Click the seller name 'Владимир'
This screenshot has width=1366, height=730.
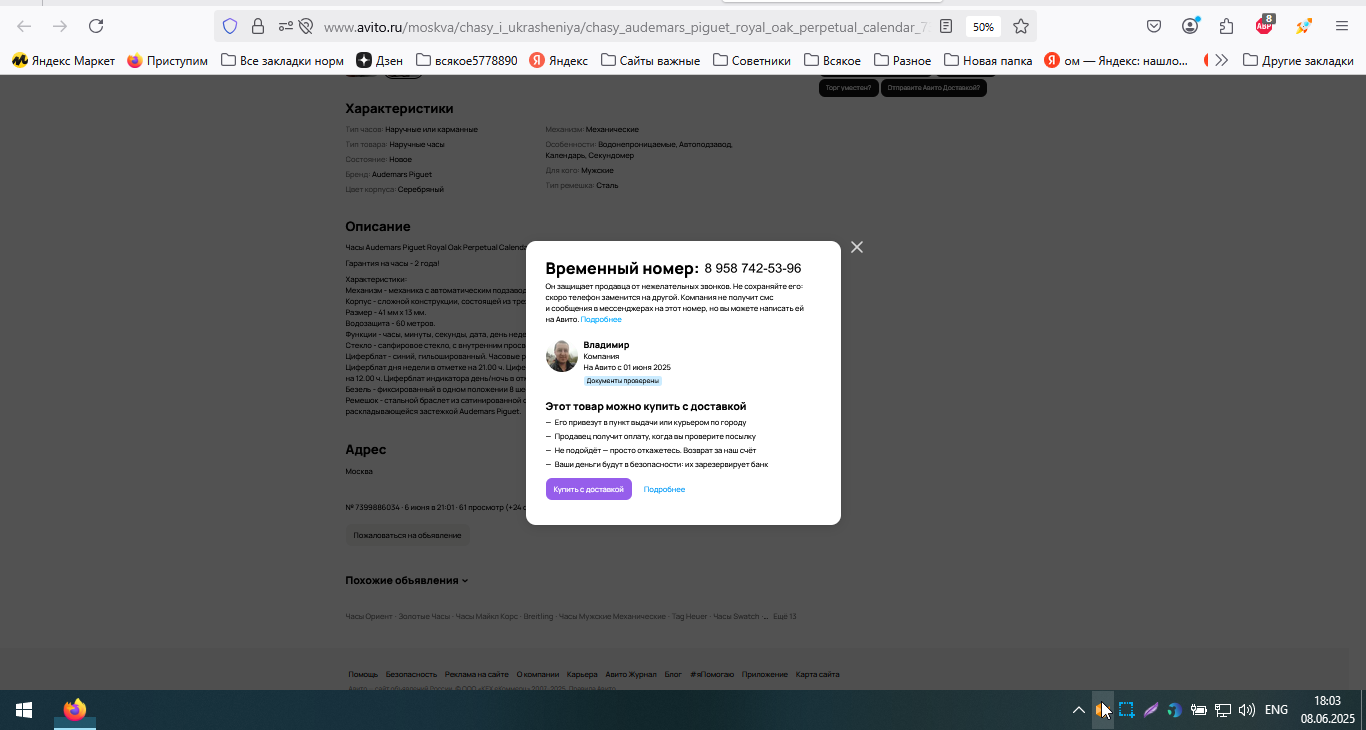point(606,345)
